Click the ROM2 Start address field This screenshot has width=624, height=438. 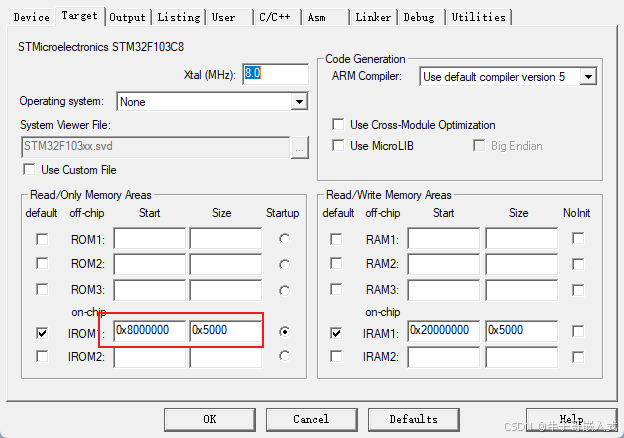(x=150, y=264)
